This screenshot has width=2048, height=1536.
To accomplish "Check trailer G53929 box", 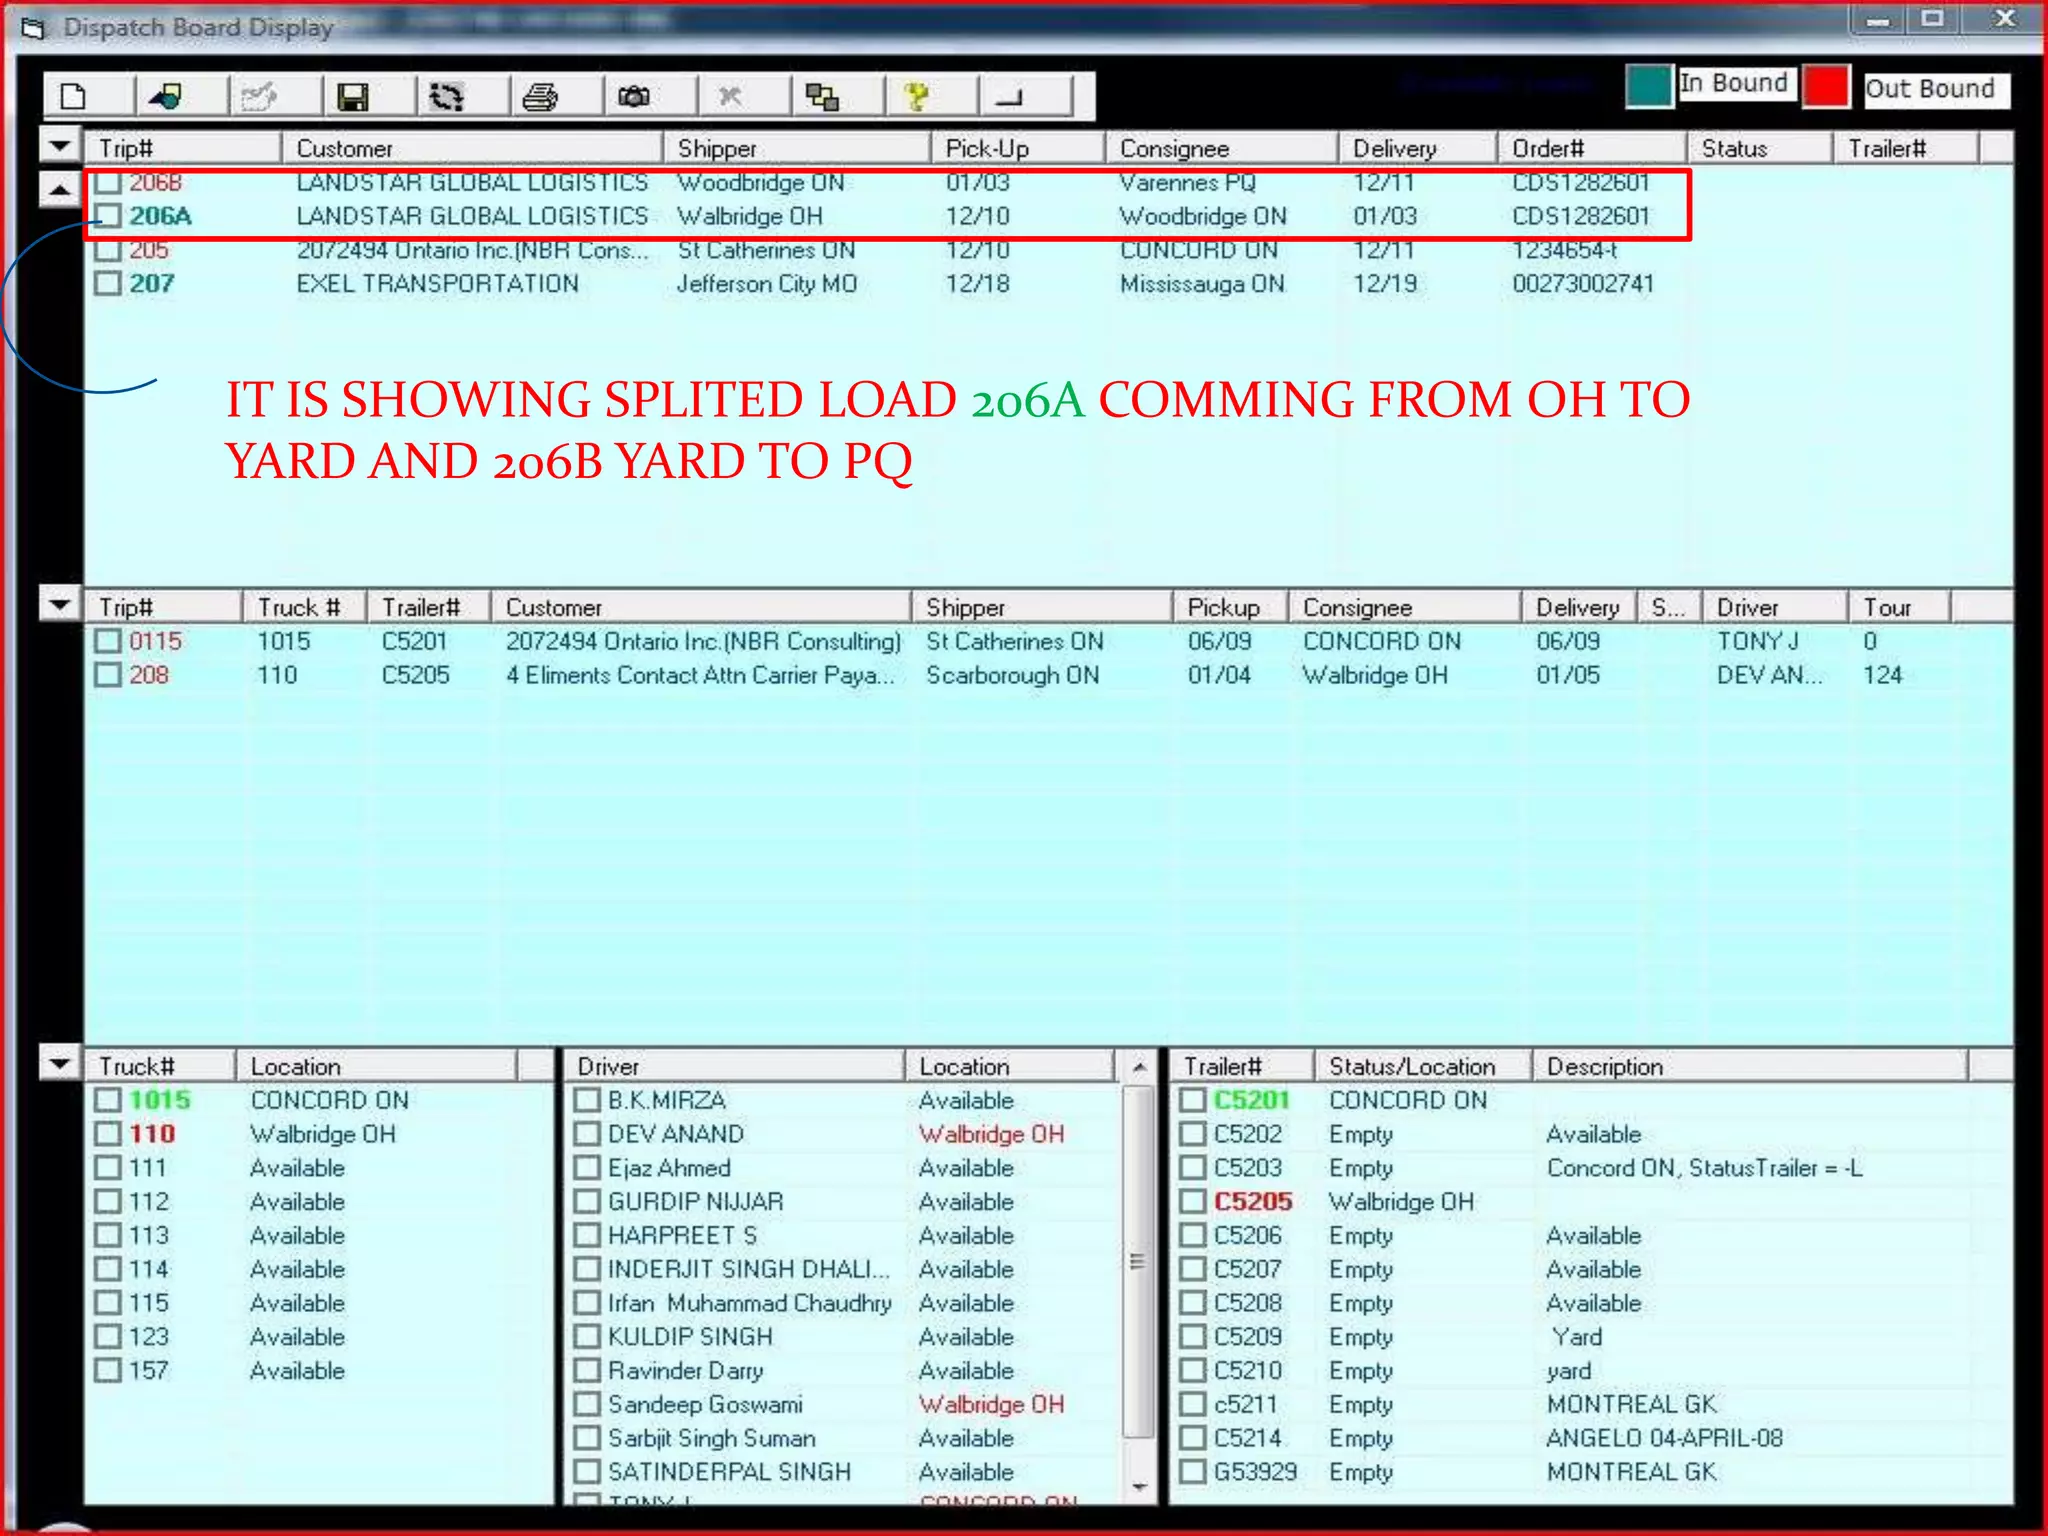I will pyautogui.click(x=1192, y=1472).
